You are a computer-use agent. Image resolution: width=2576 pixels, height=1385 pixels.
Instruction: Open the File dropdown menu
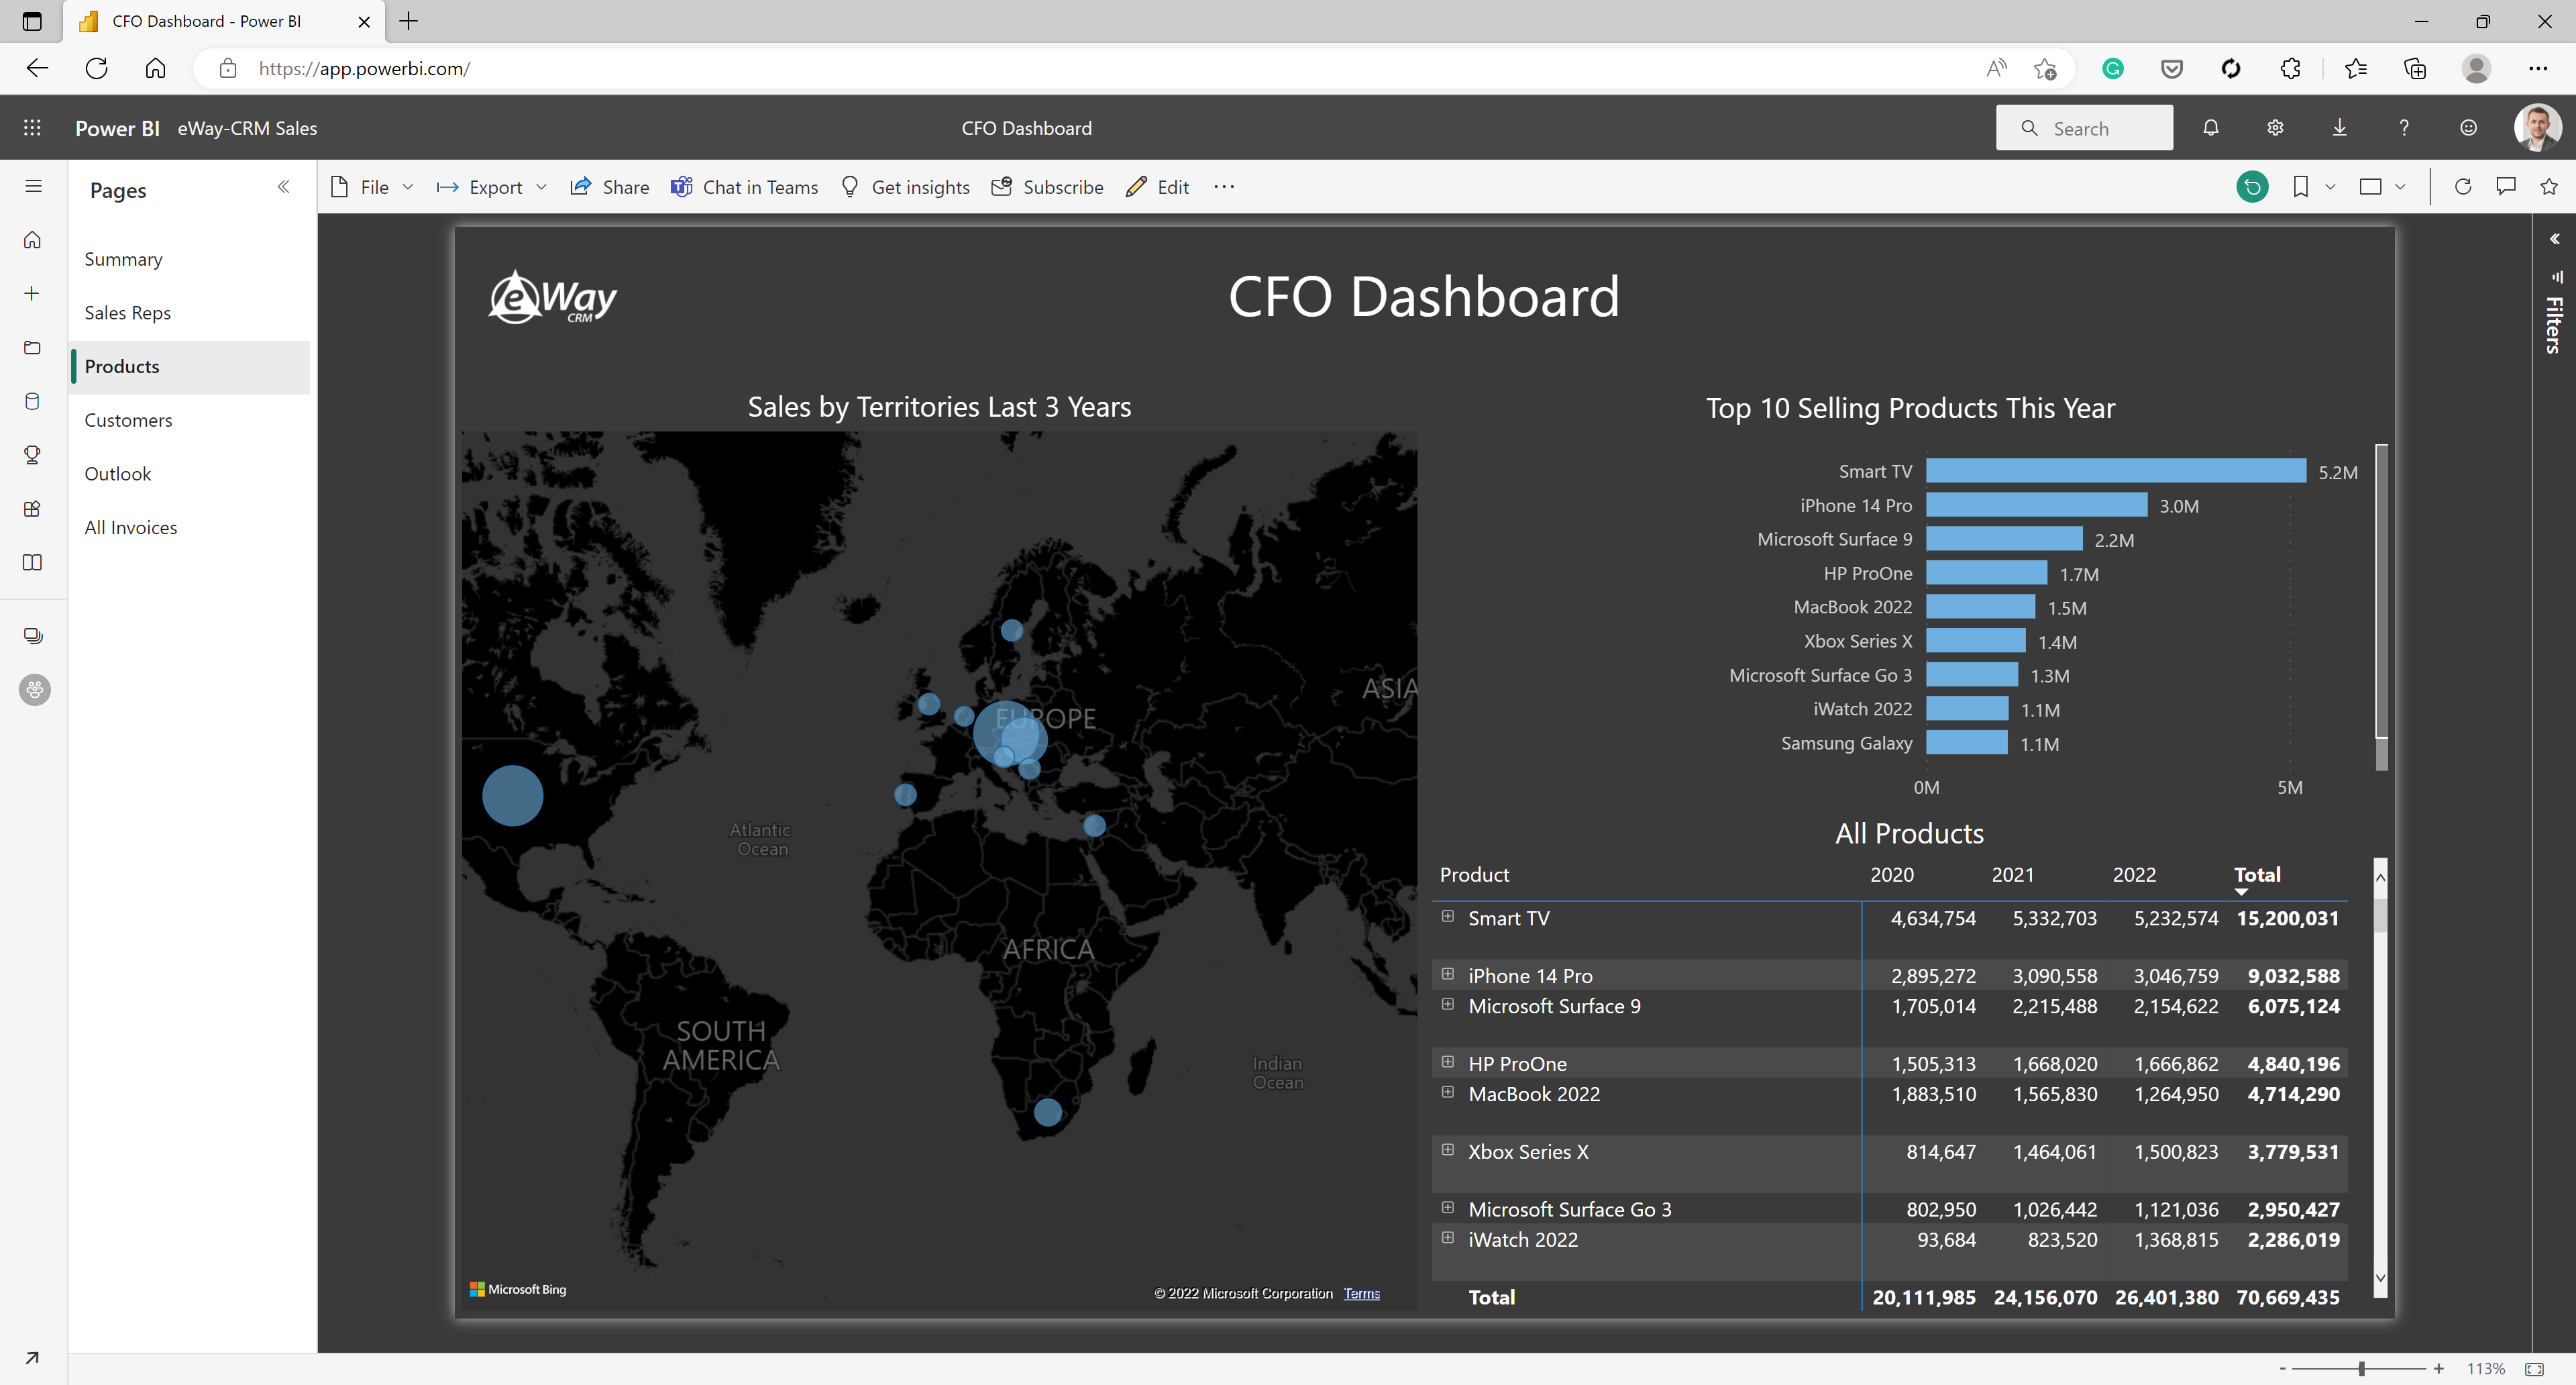371,187
